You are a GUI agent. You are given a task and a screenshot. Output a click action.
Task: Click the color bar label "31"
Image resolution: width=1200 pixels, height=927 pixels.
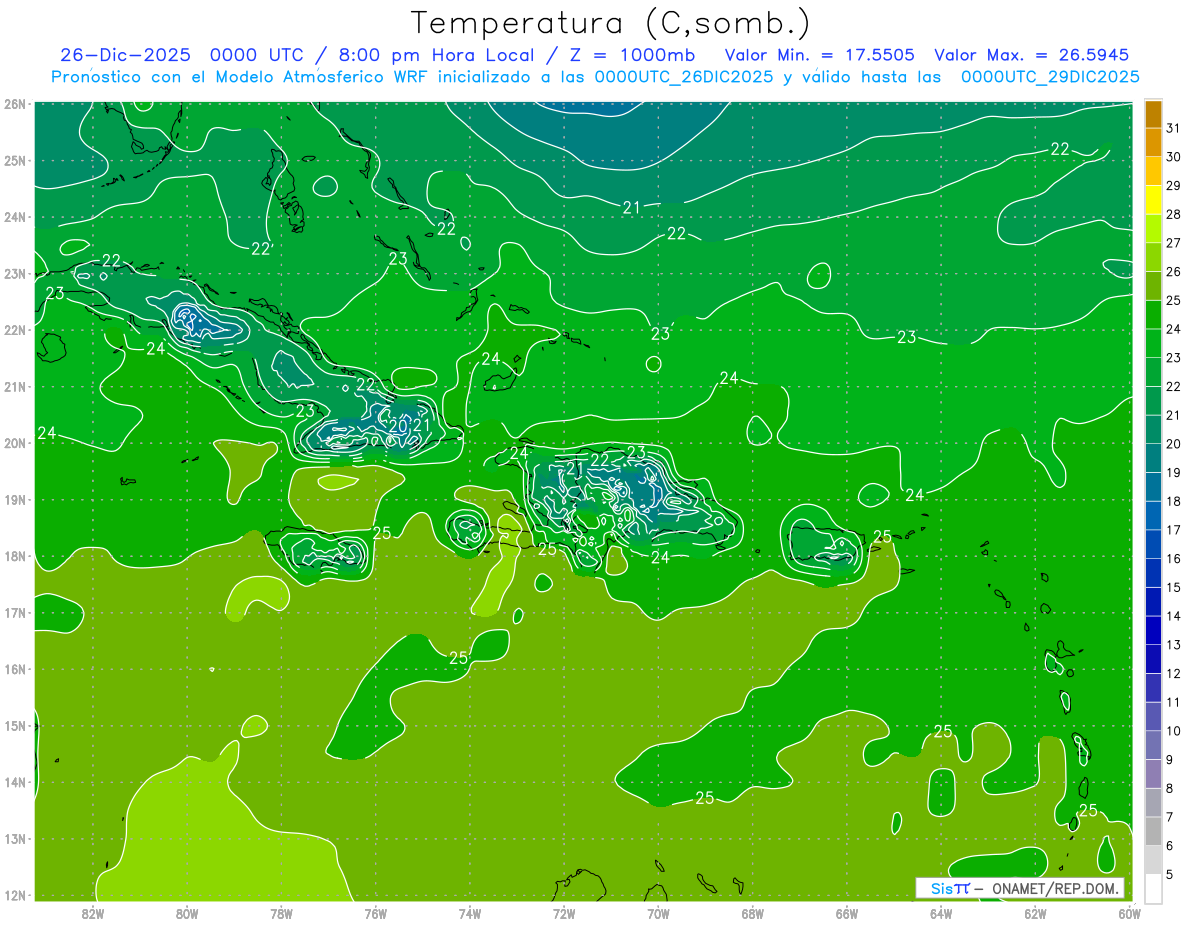(1173, 128)
